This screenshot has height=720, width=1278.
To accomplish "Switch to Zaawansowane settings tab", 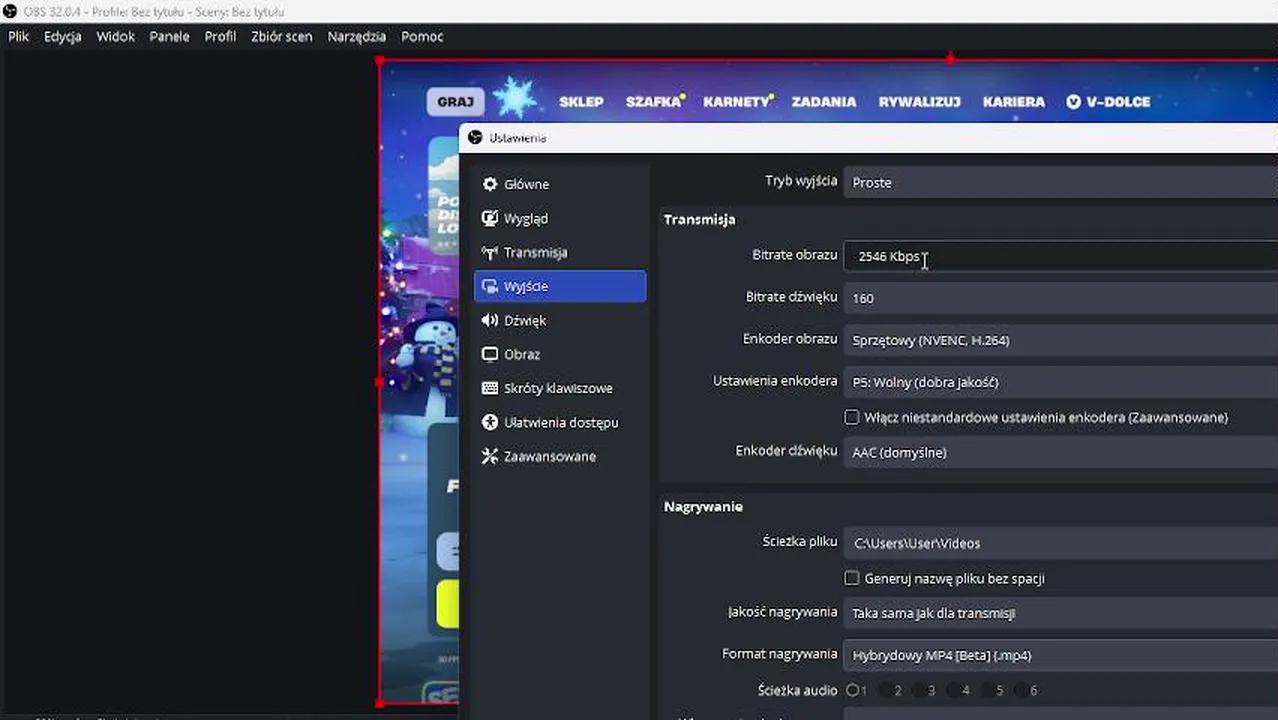I will pyautogui.click(x=560, y=456).
